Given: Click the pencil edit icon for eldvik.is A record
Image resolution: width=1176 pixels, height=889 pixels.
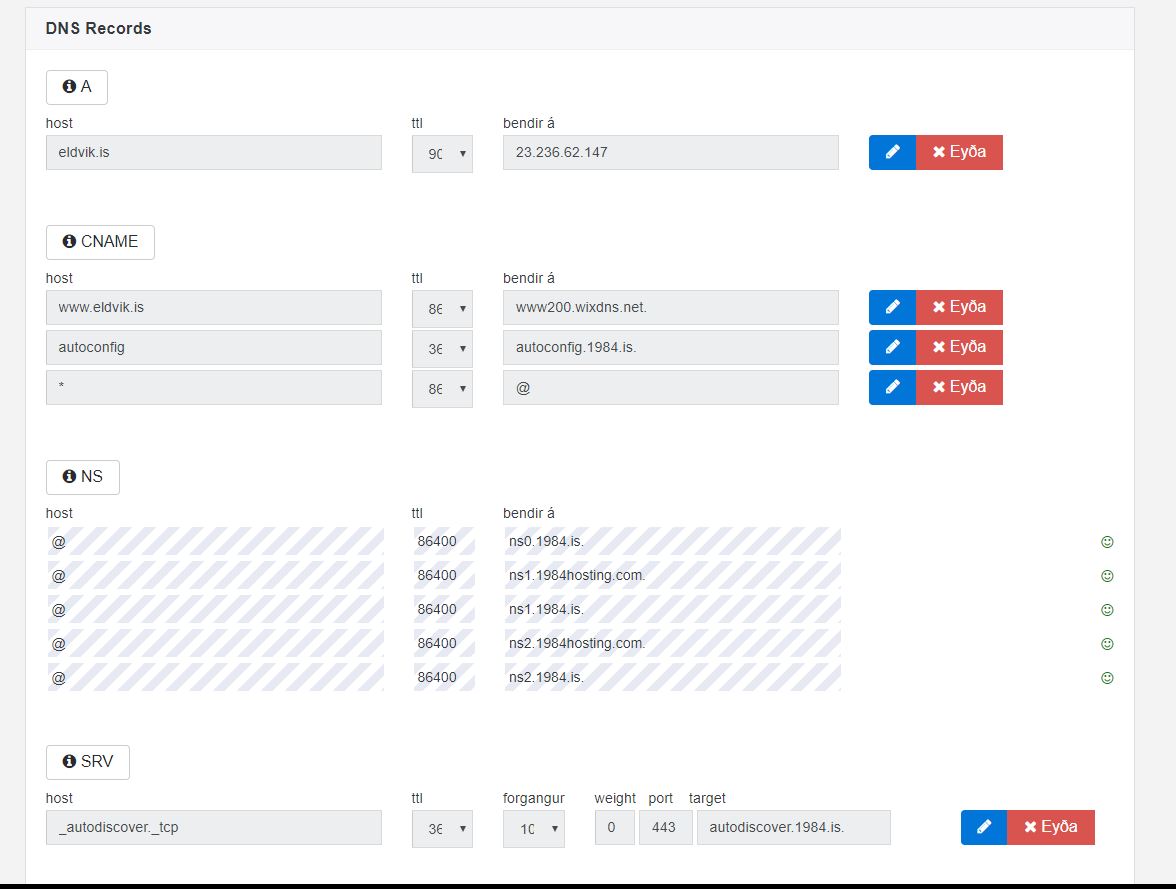Looking at the screenshot, I should [892, 153].
